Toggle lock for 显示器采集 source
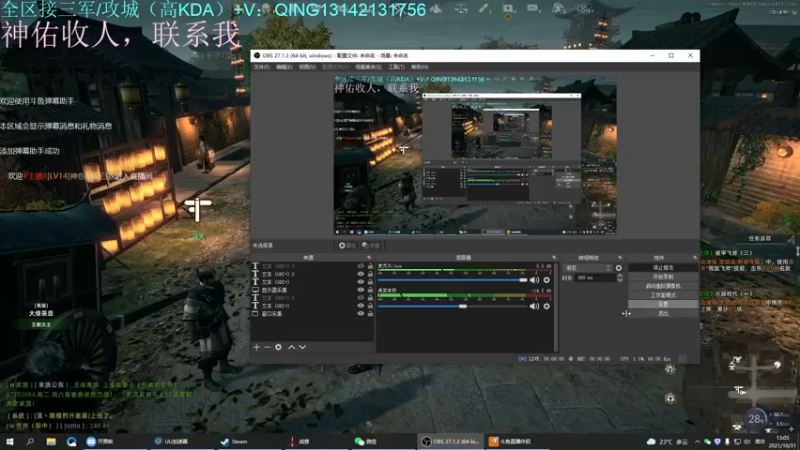The height and width of the screenshot is (450, 800). point(370,290)
